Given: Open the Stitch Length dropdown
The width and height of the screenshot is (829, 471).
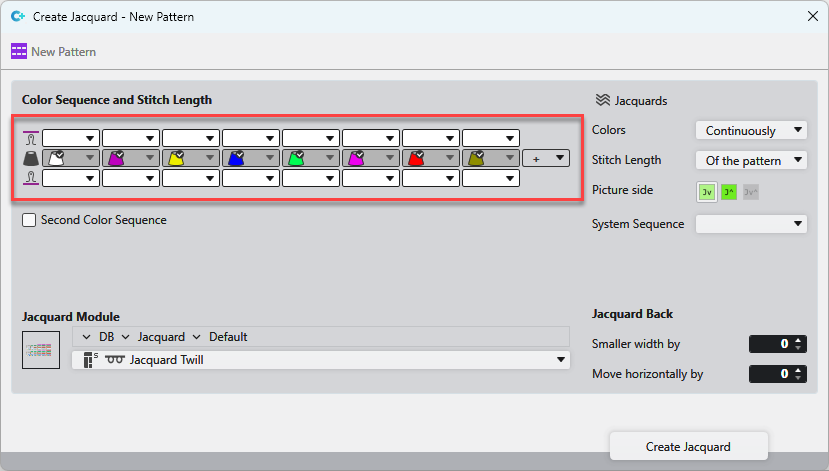Looking at the screenshot, I should tap(750, 160).
